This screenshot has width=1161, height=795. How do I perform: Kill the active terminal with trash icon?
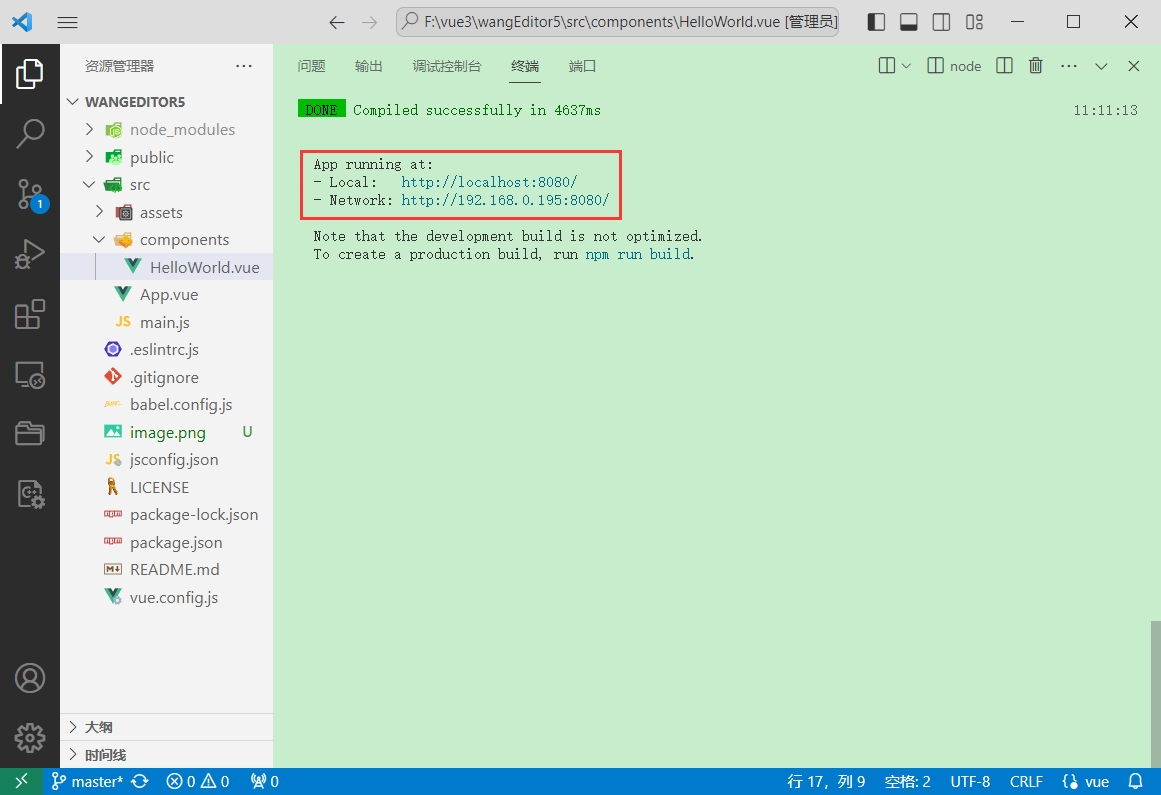[x=1035, y=65]
